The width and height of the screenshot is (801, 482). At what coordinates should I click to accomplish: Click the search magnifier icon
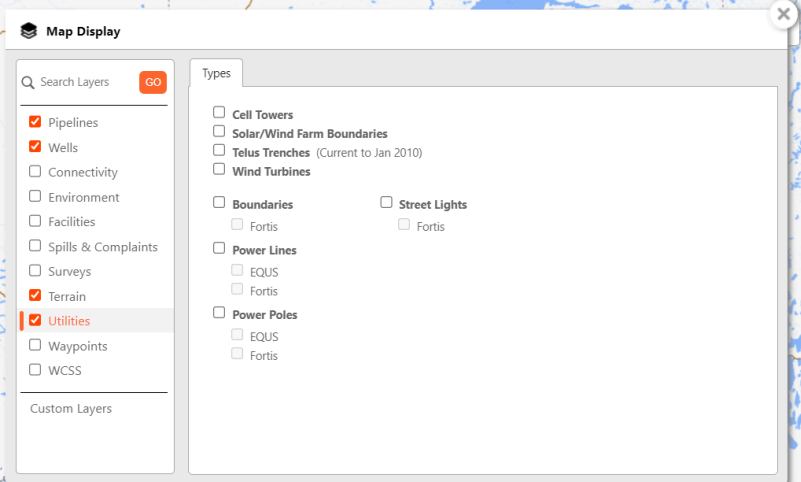29,82
